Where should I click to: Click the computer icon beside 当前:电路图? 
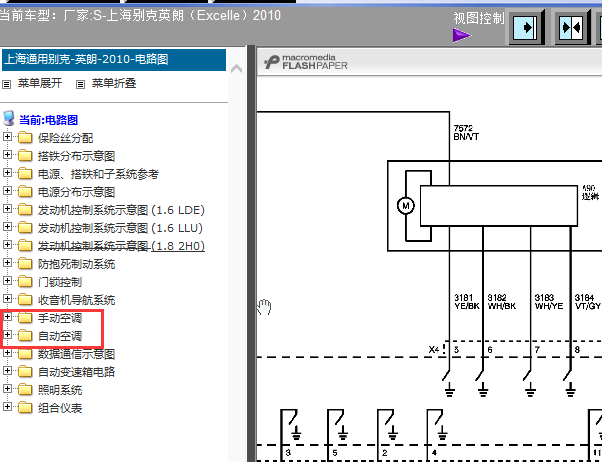[8, 119]
